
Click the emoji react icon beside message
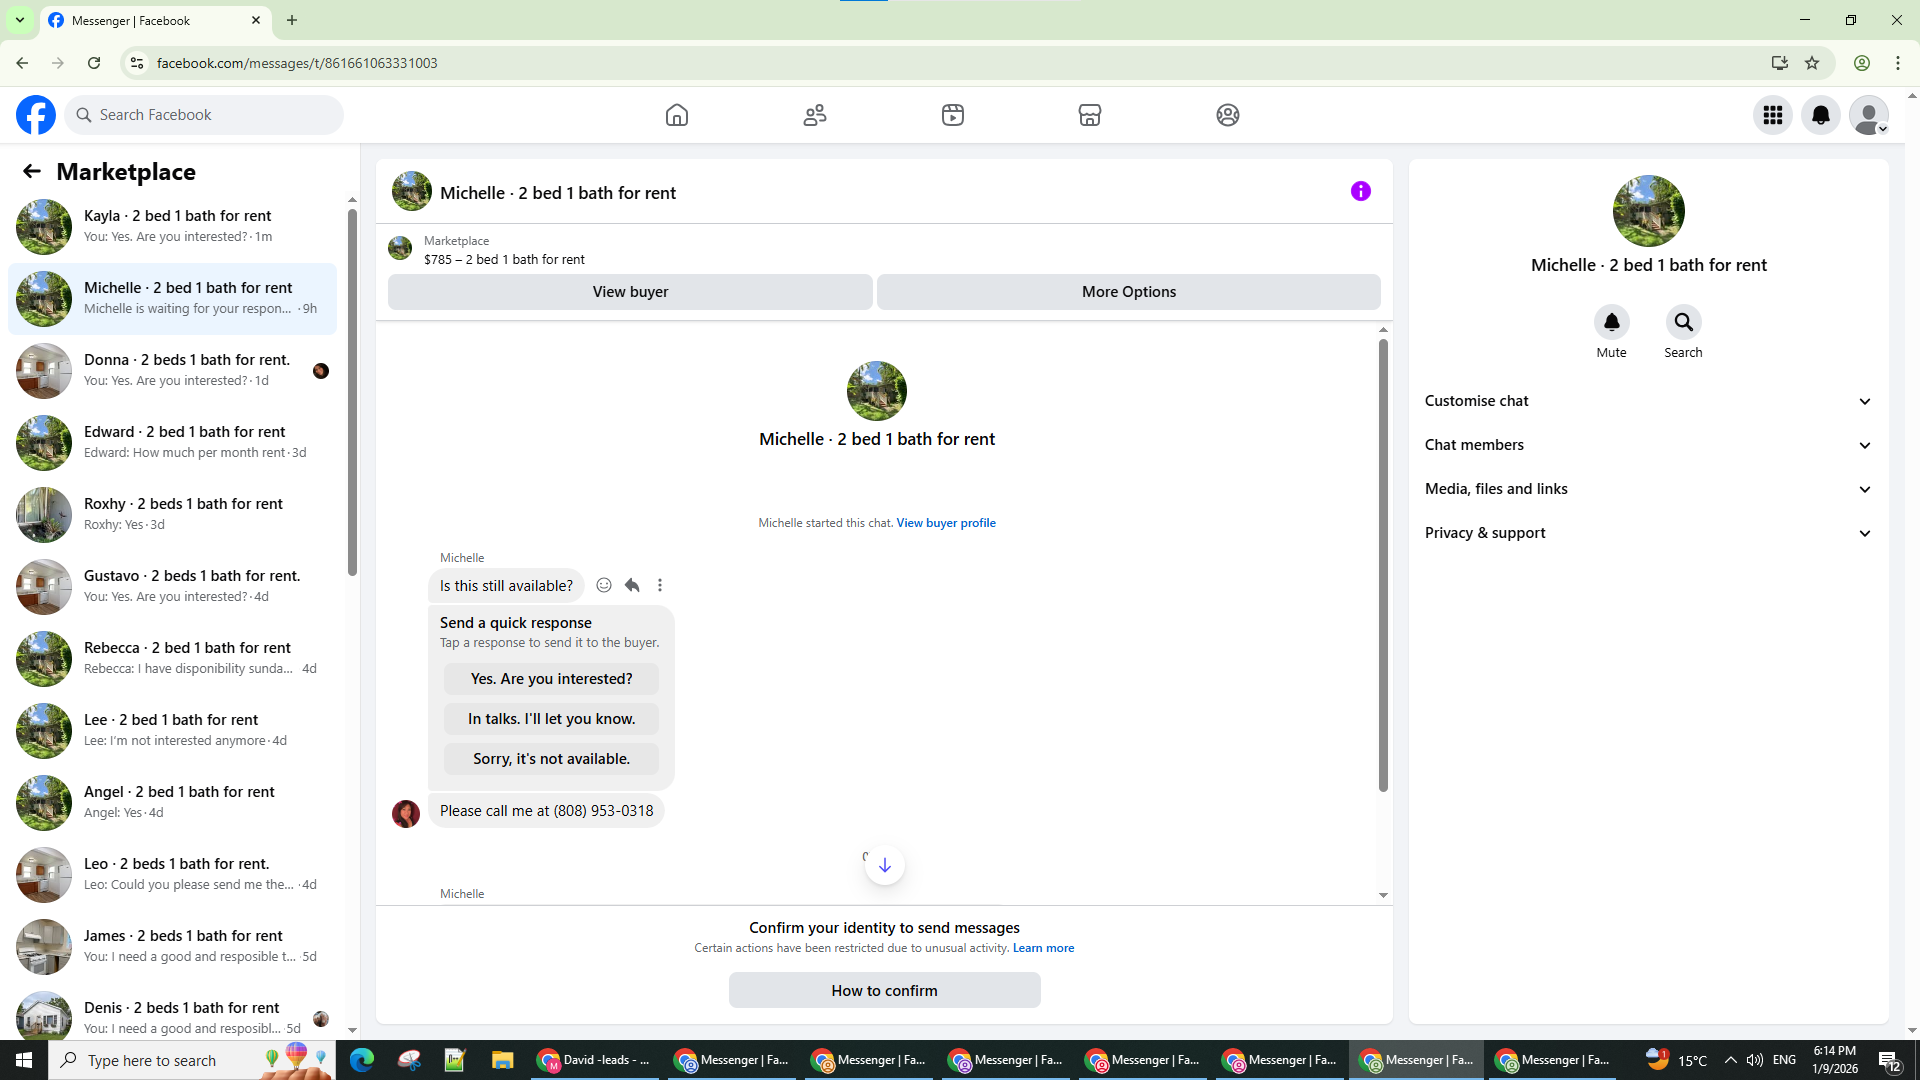pyautogui.click(x=604, y=585)
